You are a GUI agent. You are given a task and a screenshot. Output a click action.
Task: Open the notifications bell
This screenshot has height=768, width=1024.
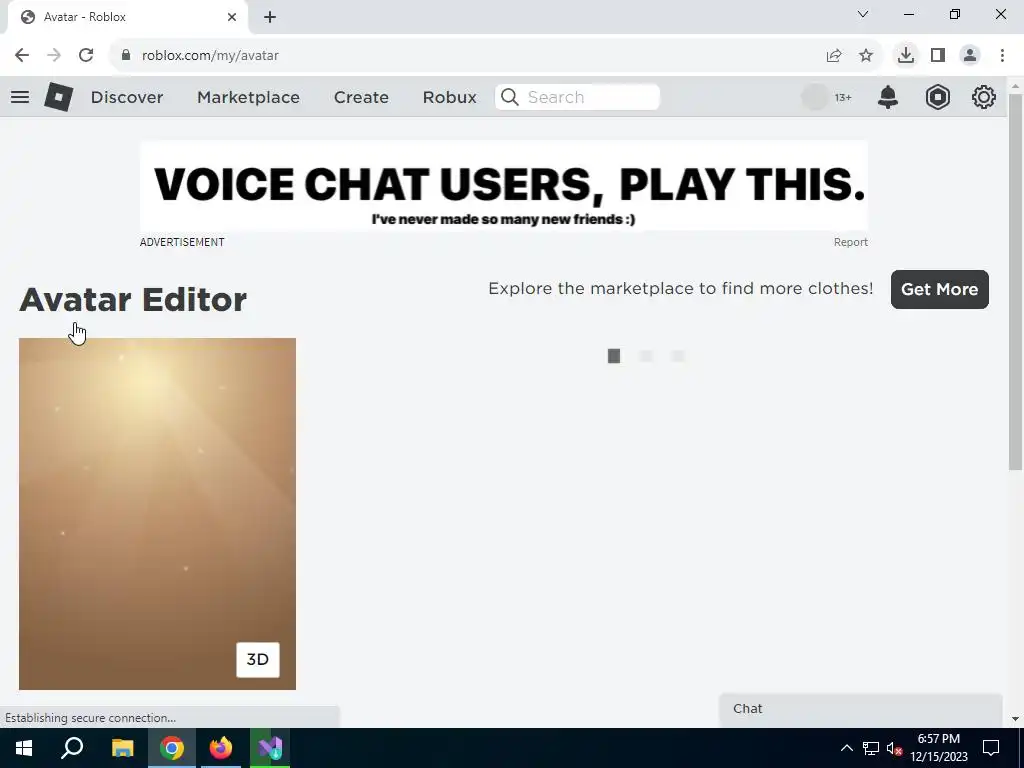pos(888,97)
